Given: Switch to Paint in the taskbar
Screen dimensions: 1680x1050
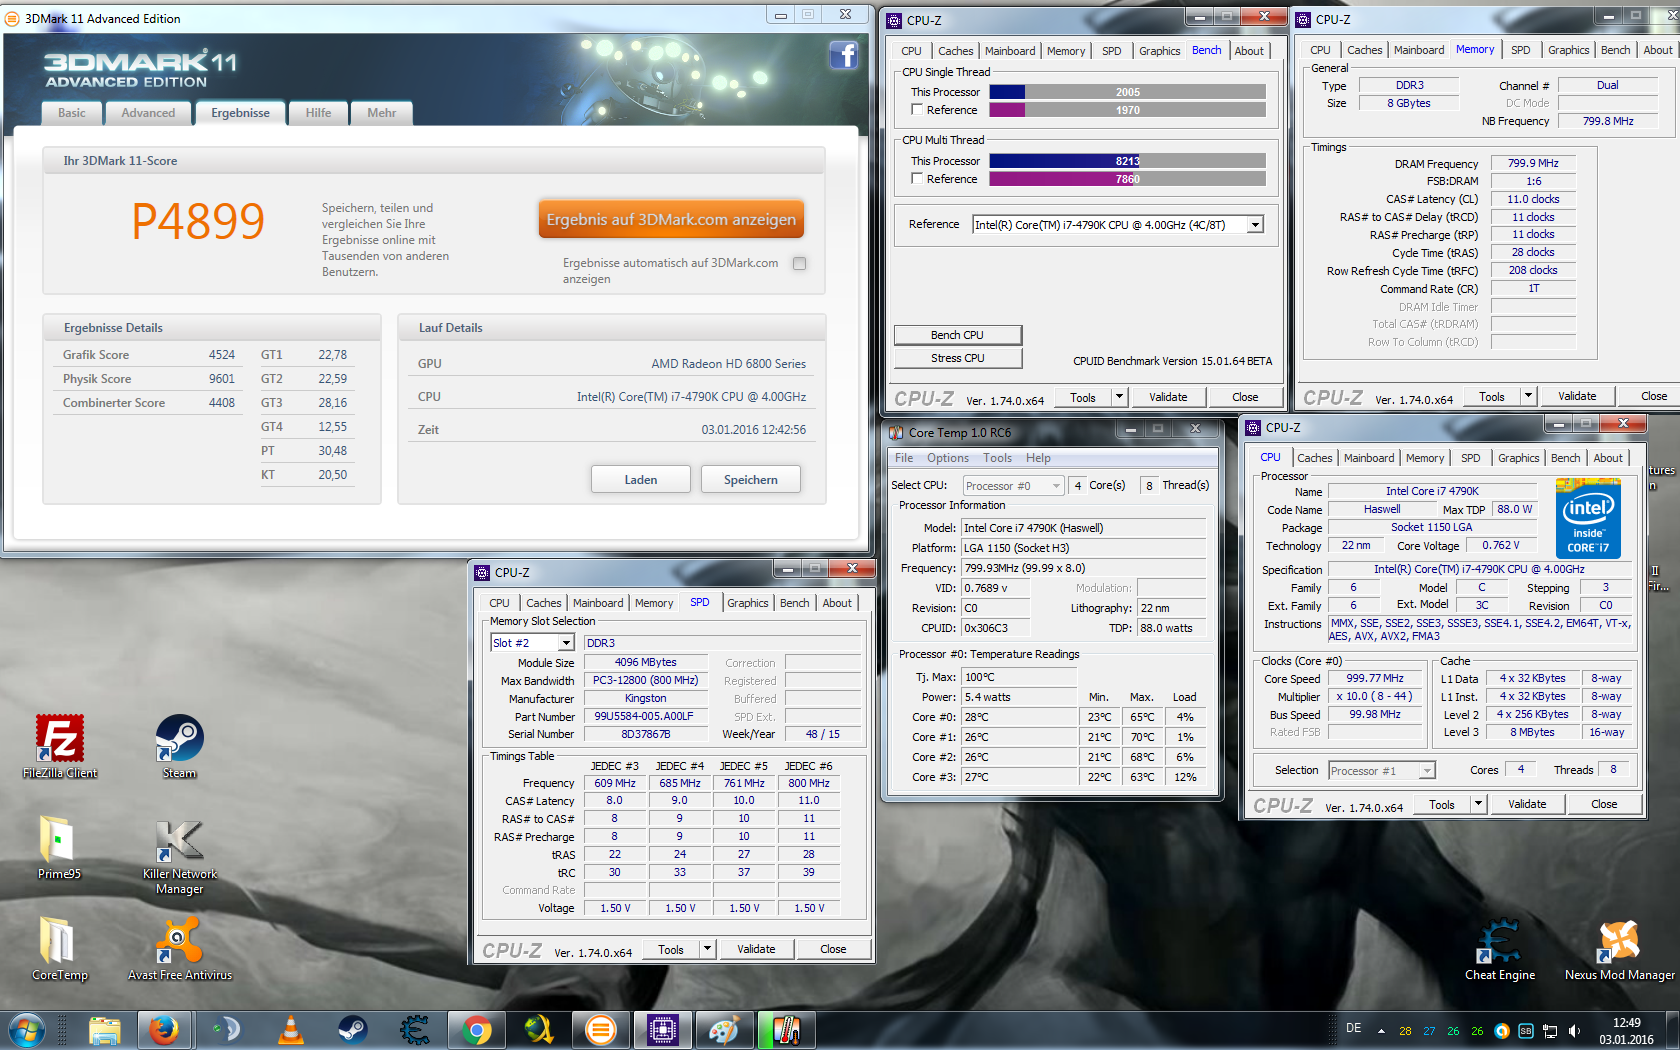Looking at the screenshot, I should pos(724,1030).
